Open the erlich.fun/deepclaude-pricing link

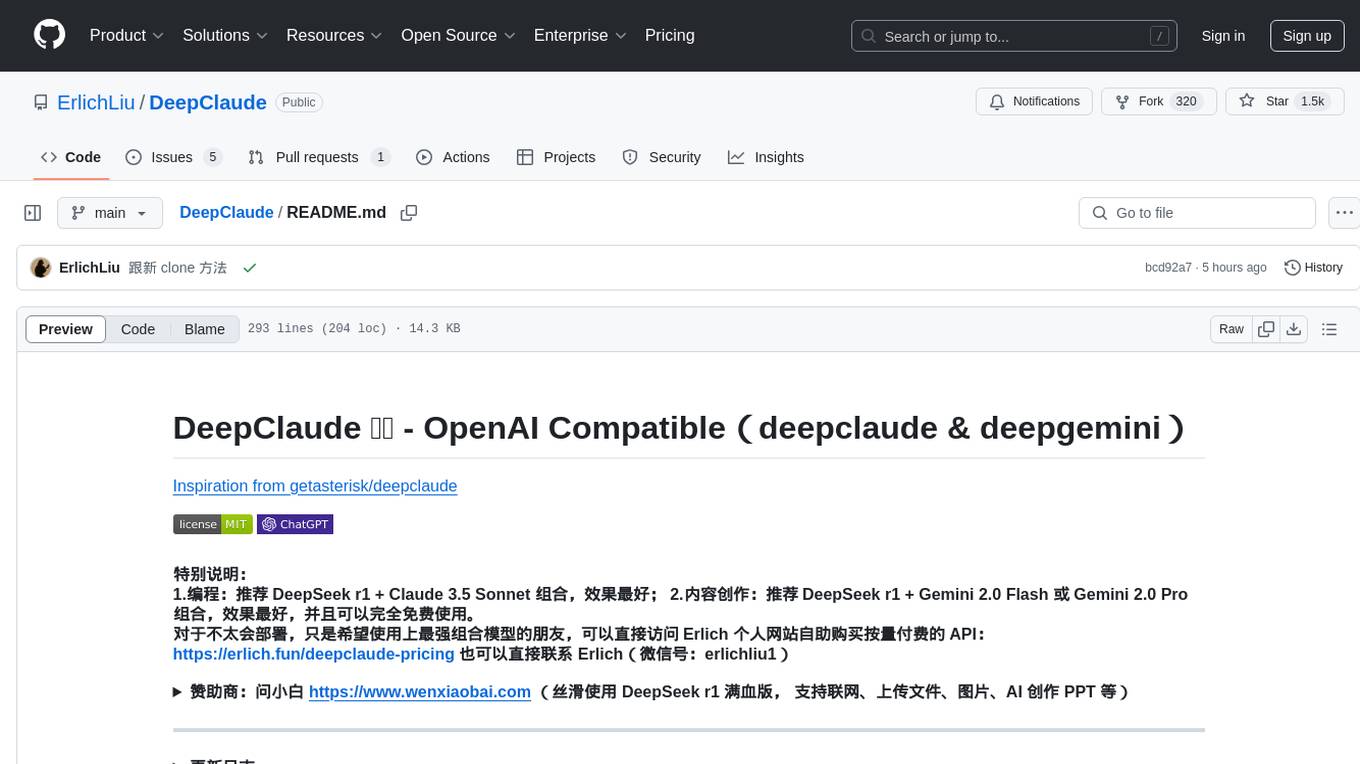click(x=314, y=654)
